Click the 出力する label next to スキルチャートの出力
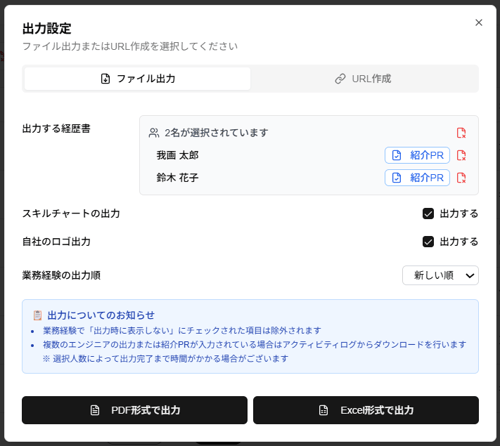Image resolution: width=500 pixels, height=446 pixels. tap(459, 213)
